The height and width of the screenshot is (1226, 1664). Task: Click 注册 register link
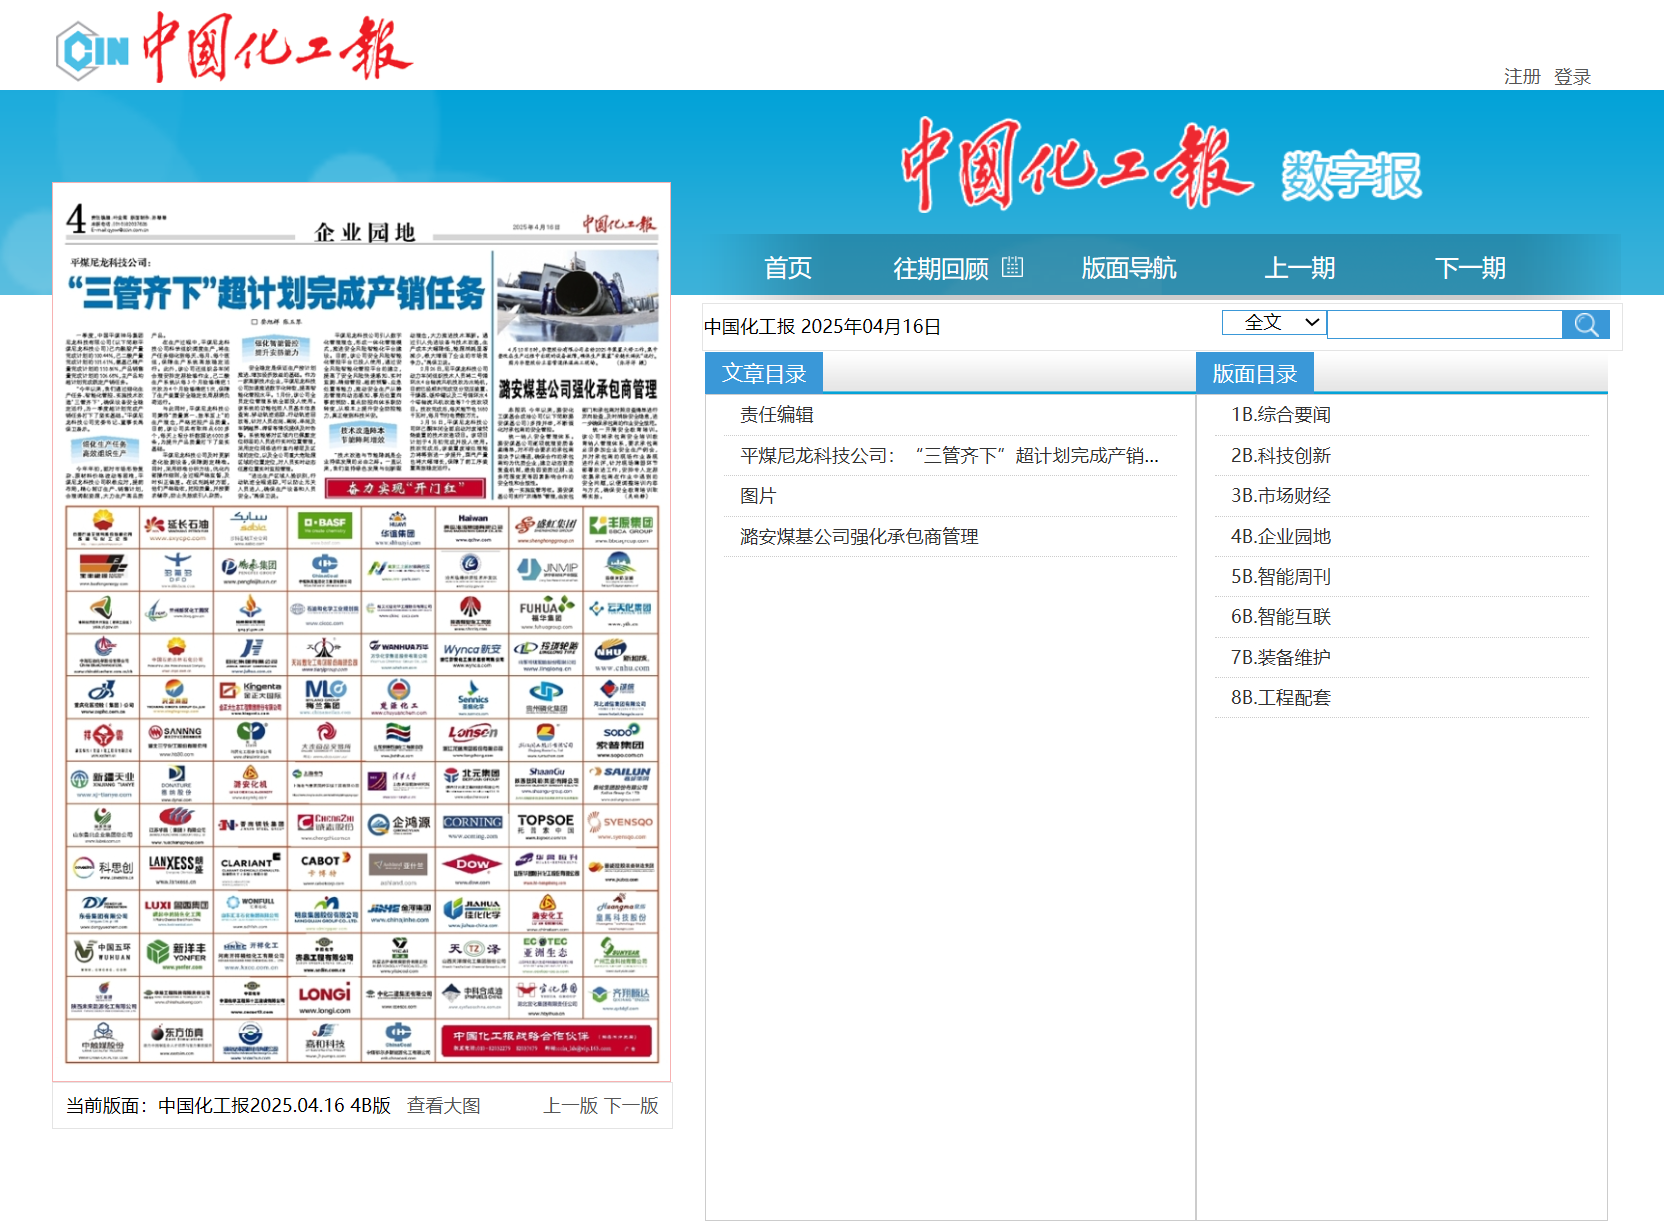1521,77
